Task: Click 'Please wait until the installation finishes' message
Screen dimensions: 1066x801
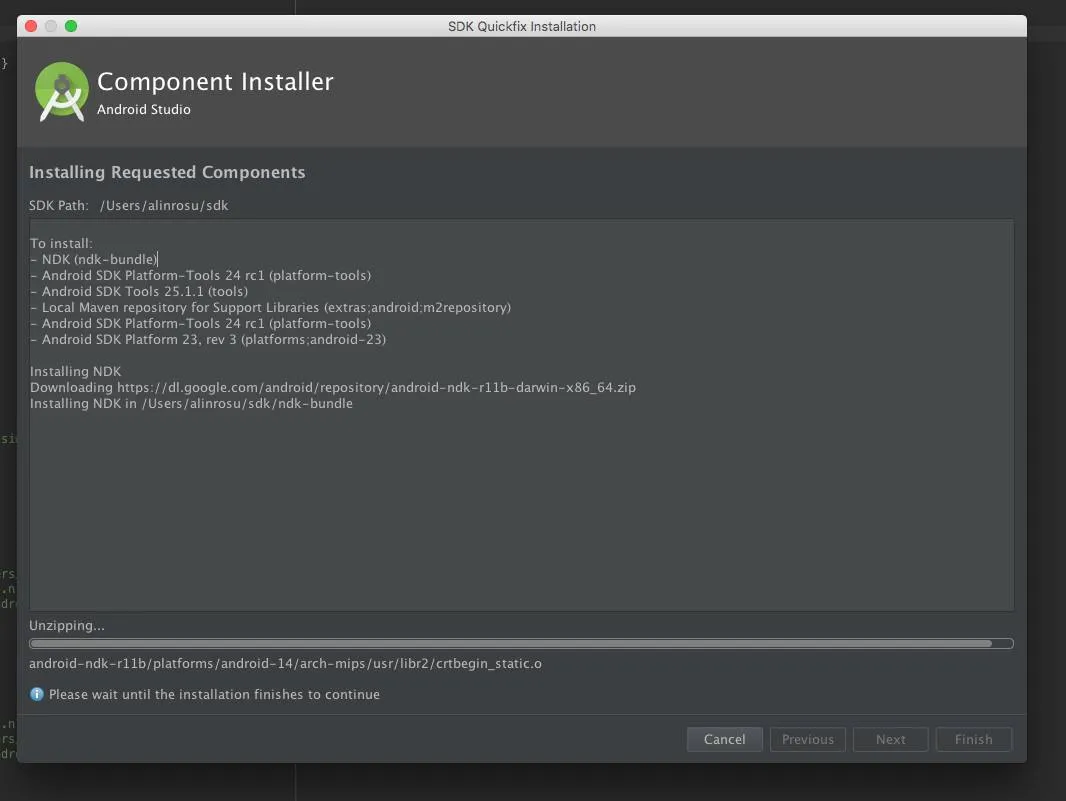Action: tap(214, 694)
